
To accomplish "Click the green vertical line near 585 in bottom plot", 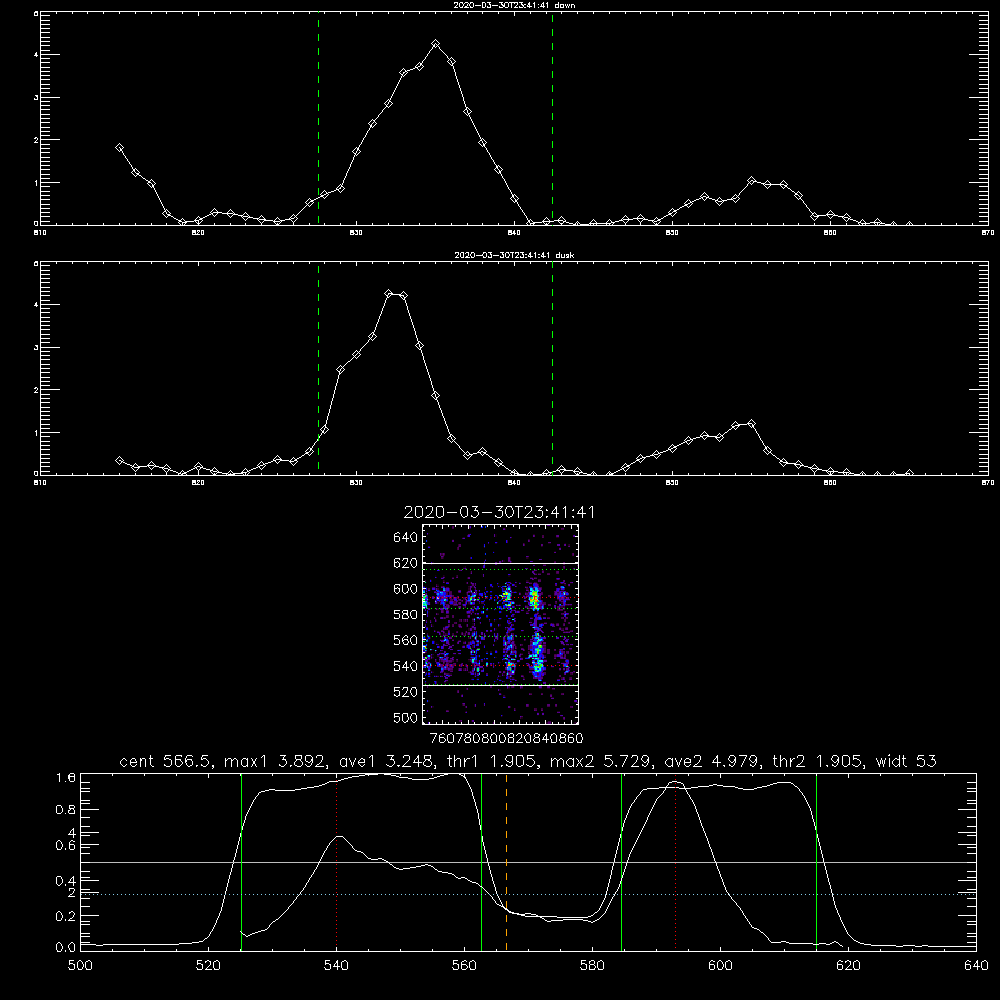I will pyautogui.click(x=621, y=862).
